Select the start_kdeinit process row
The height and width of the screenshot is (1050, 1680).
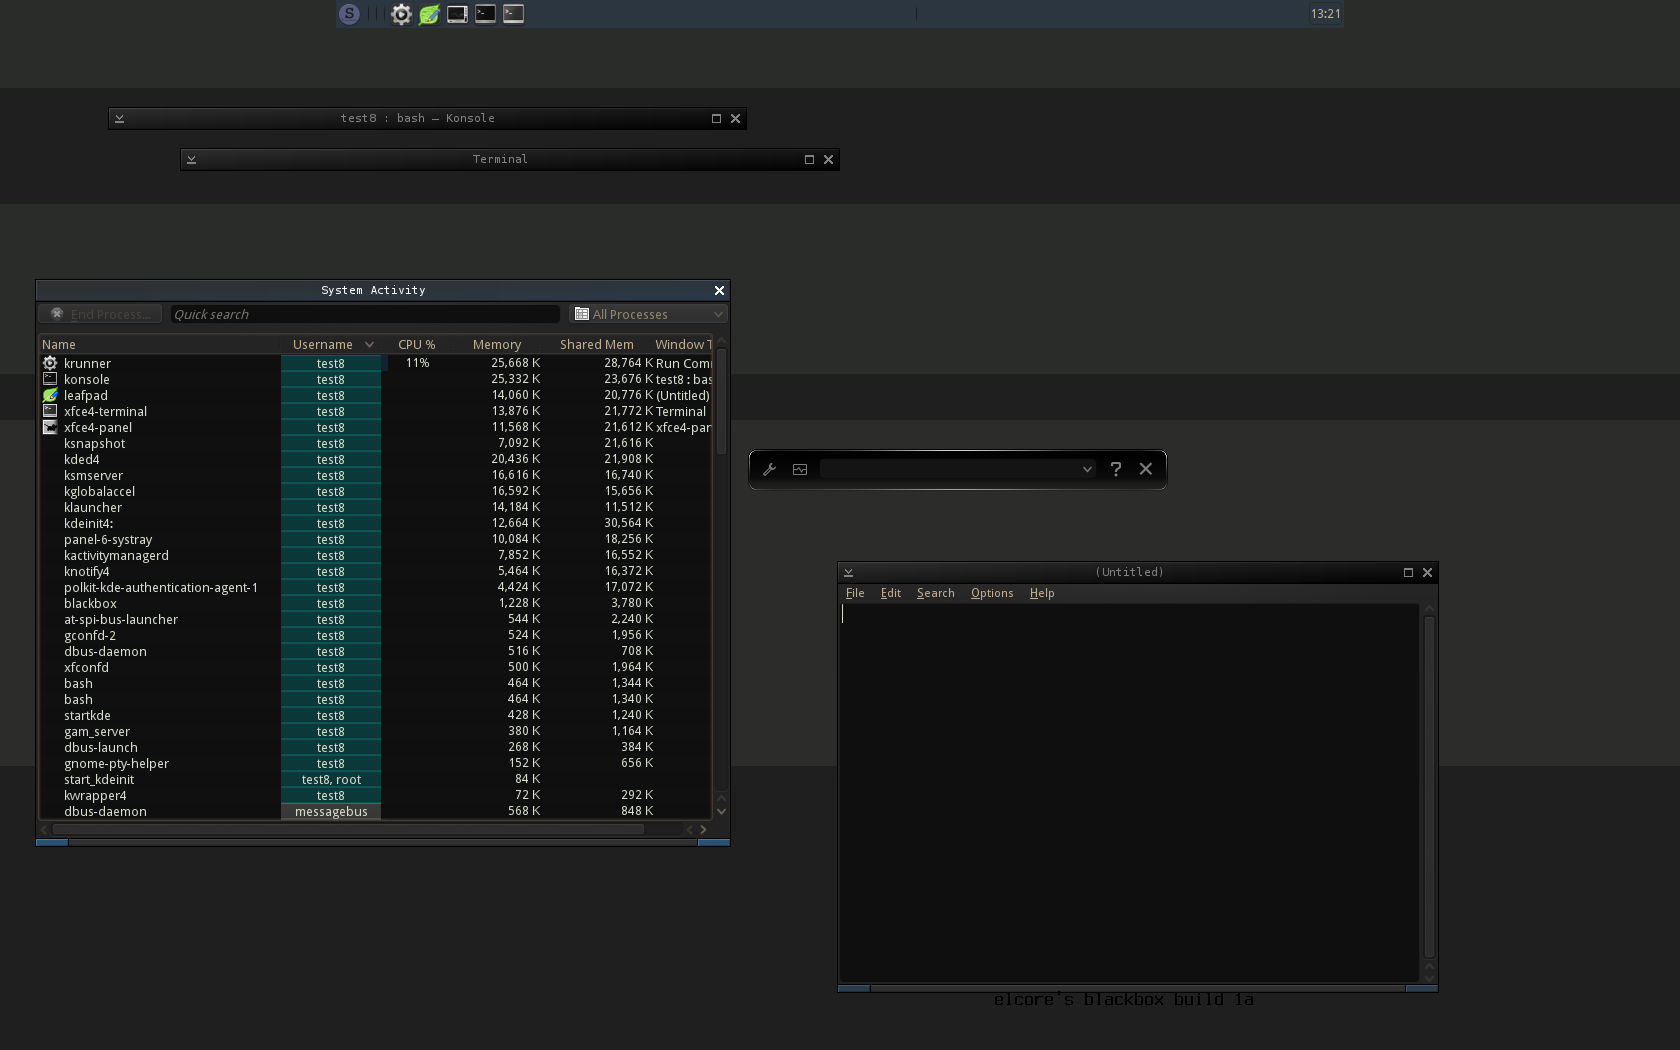[x=375, y=779]
